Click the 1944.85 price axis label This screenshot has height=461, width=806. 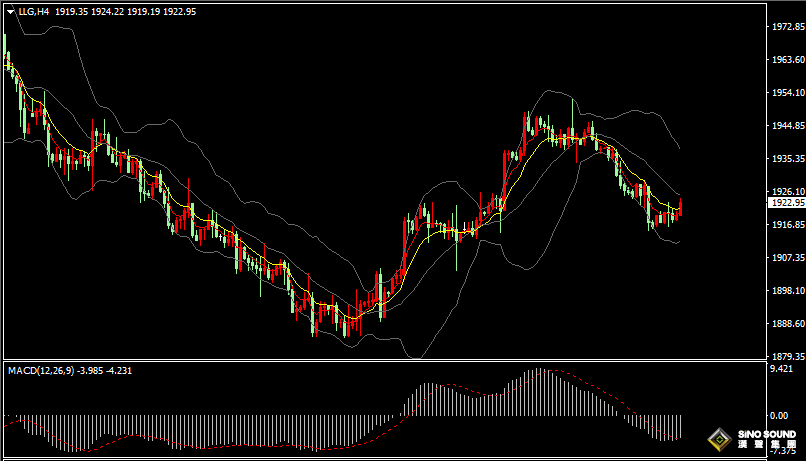click(x=786, y=126)
